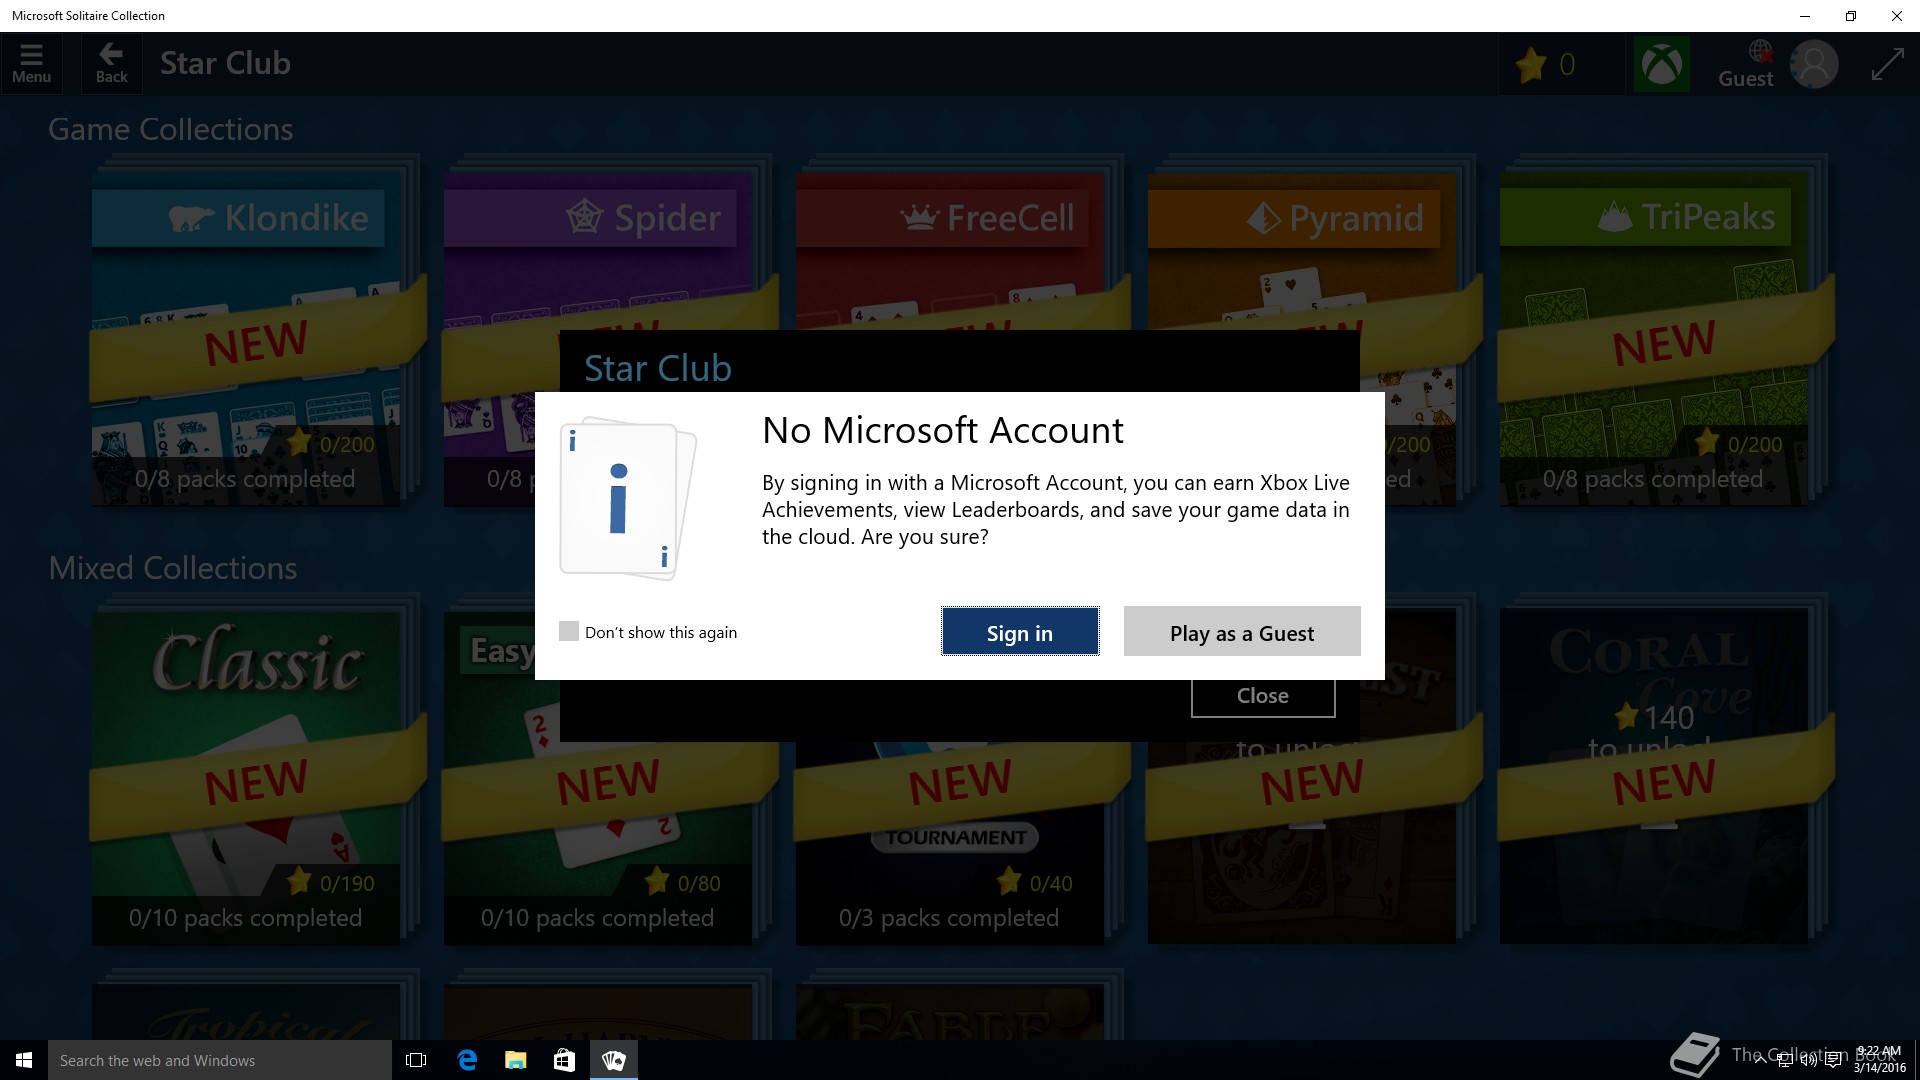Screen dimensions: 1920x1080
Task: Open Windows Store from taskbar
Action: click(564, 1060)
